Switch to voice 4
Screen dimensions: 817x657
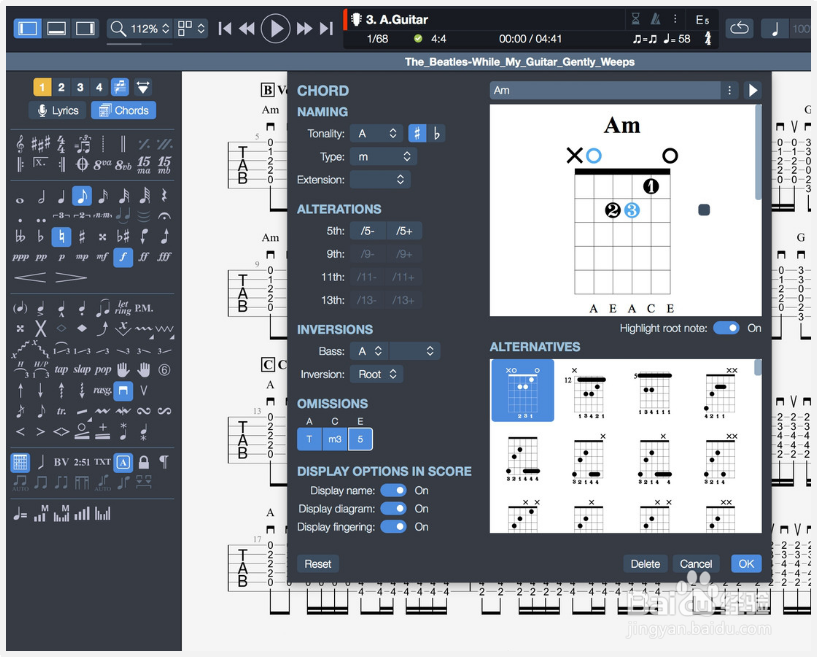pos(99,87)
